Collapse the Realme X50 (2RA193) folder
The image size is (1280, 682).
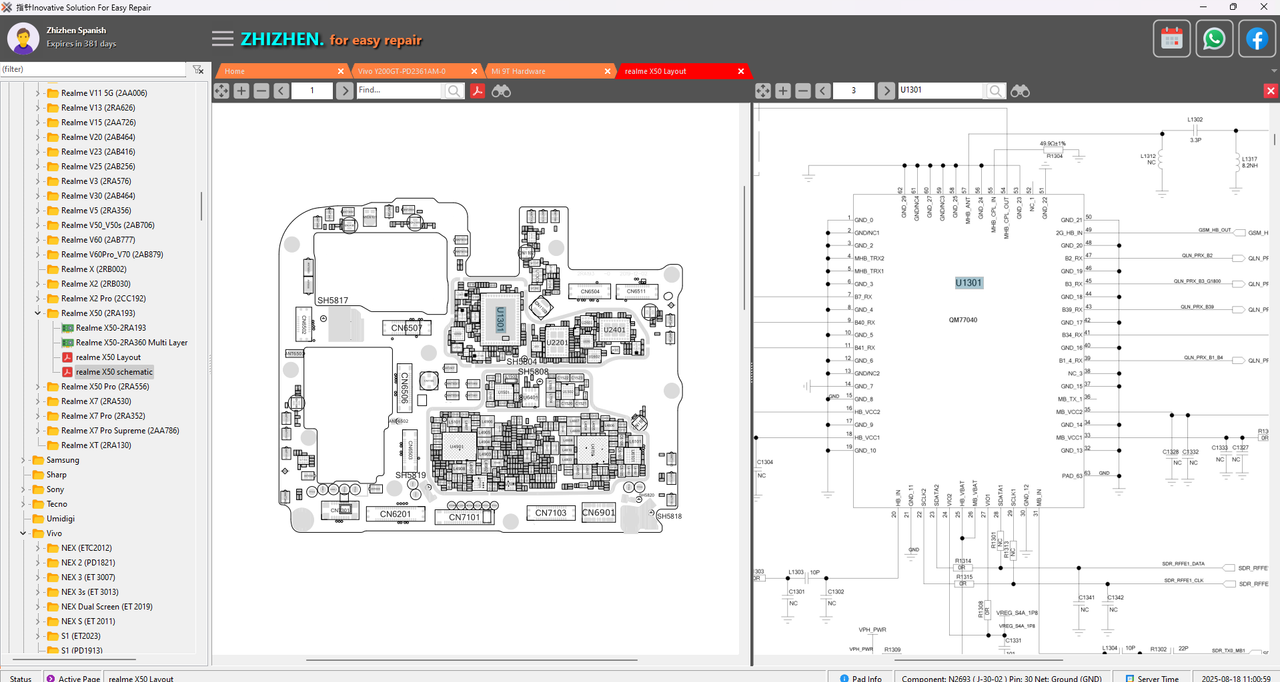tap(38, 313)
